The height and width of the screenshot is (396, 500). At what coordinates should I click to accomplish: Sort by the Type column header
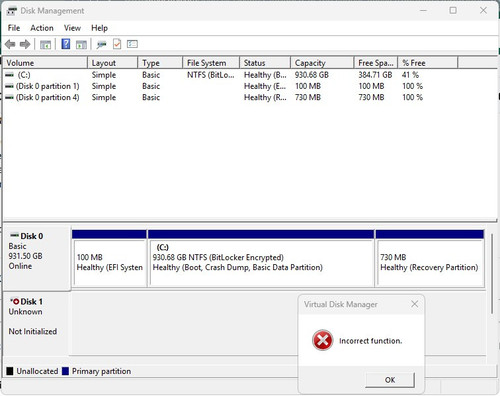(x=160, y=63)
